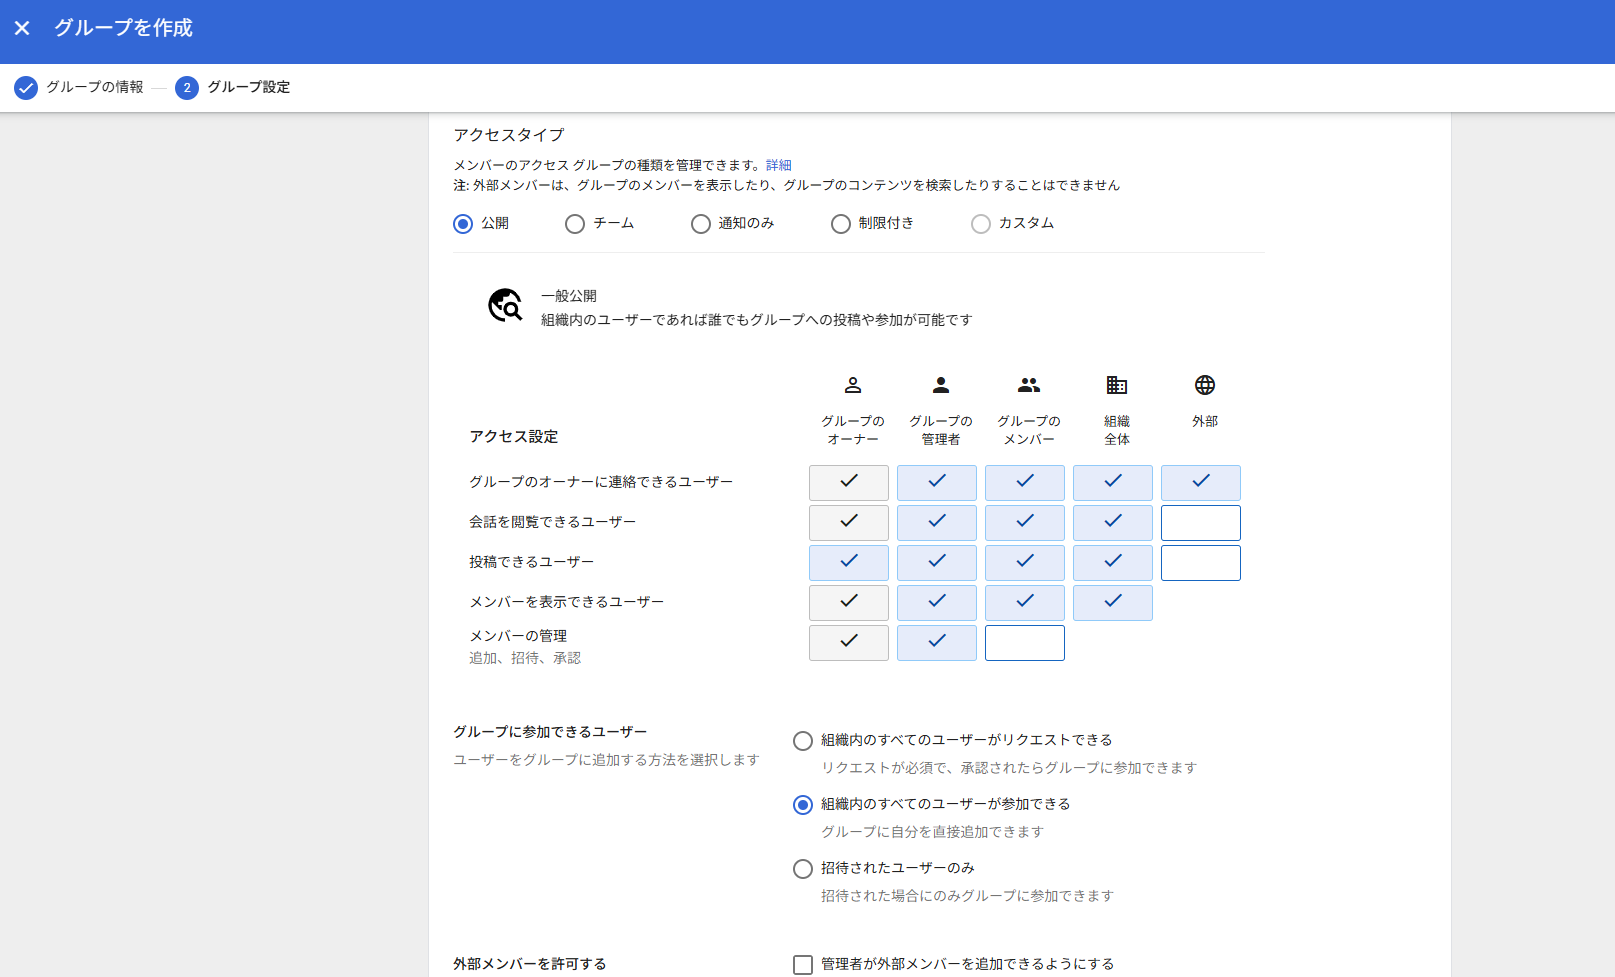Click the 外部 globe icon

(x=1205, y=385)
